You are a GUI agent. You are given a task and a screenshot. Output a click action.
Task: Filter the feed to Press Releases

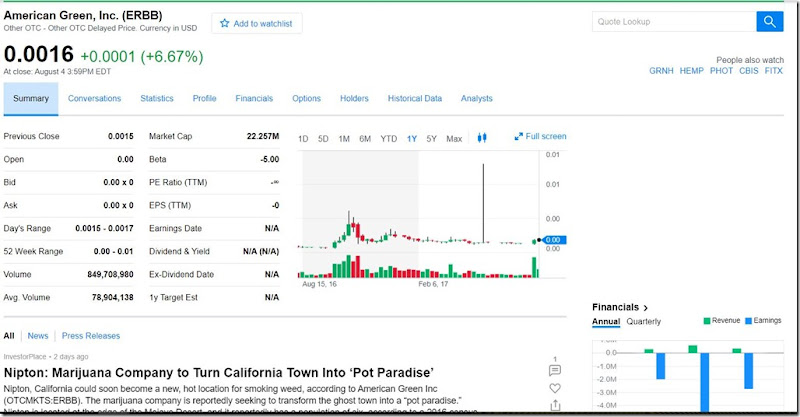coord(91,336)
